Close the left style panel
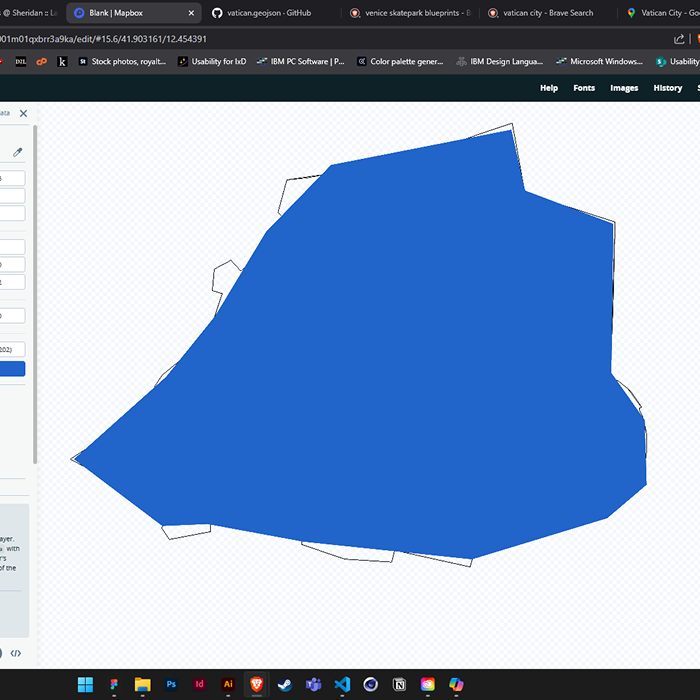 pyautogui.click(x=23, y=113)
